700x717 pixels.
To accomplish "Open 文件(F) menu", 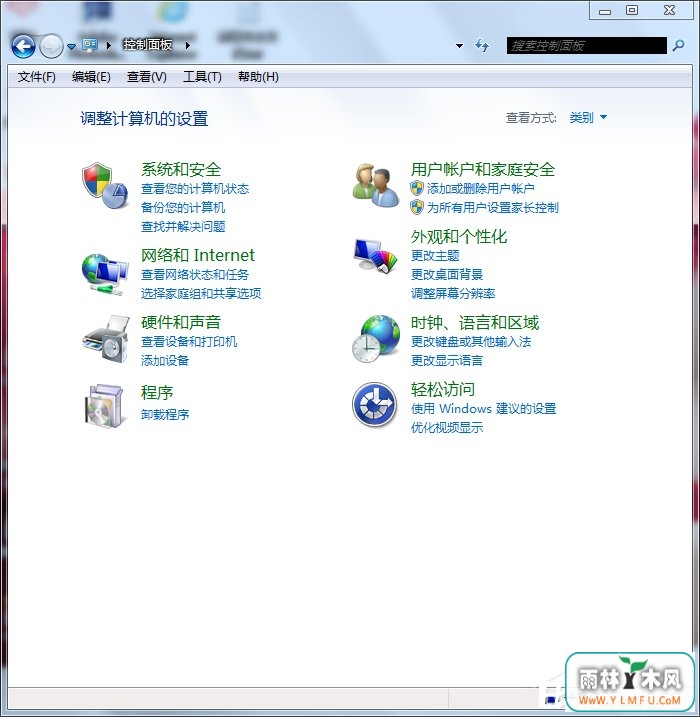I will pyautogui.click(x=37, y=76).
